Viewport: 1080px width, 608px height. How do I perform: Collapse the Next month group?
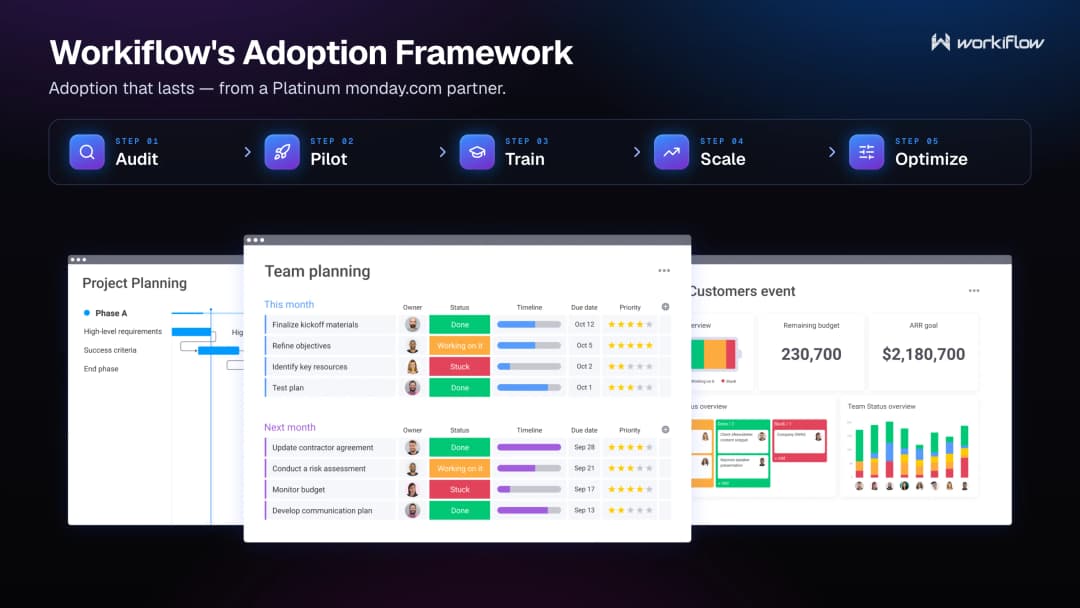click(289, 427)
